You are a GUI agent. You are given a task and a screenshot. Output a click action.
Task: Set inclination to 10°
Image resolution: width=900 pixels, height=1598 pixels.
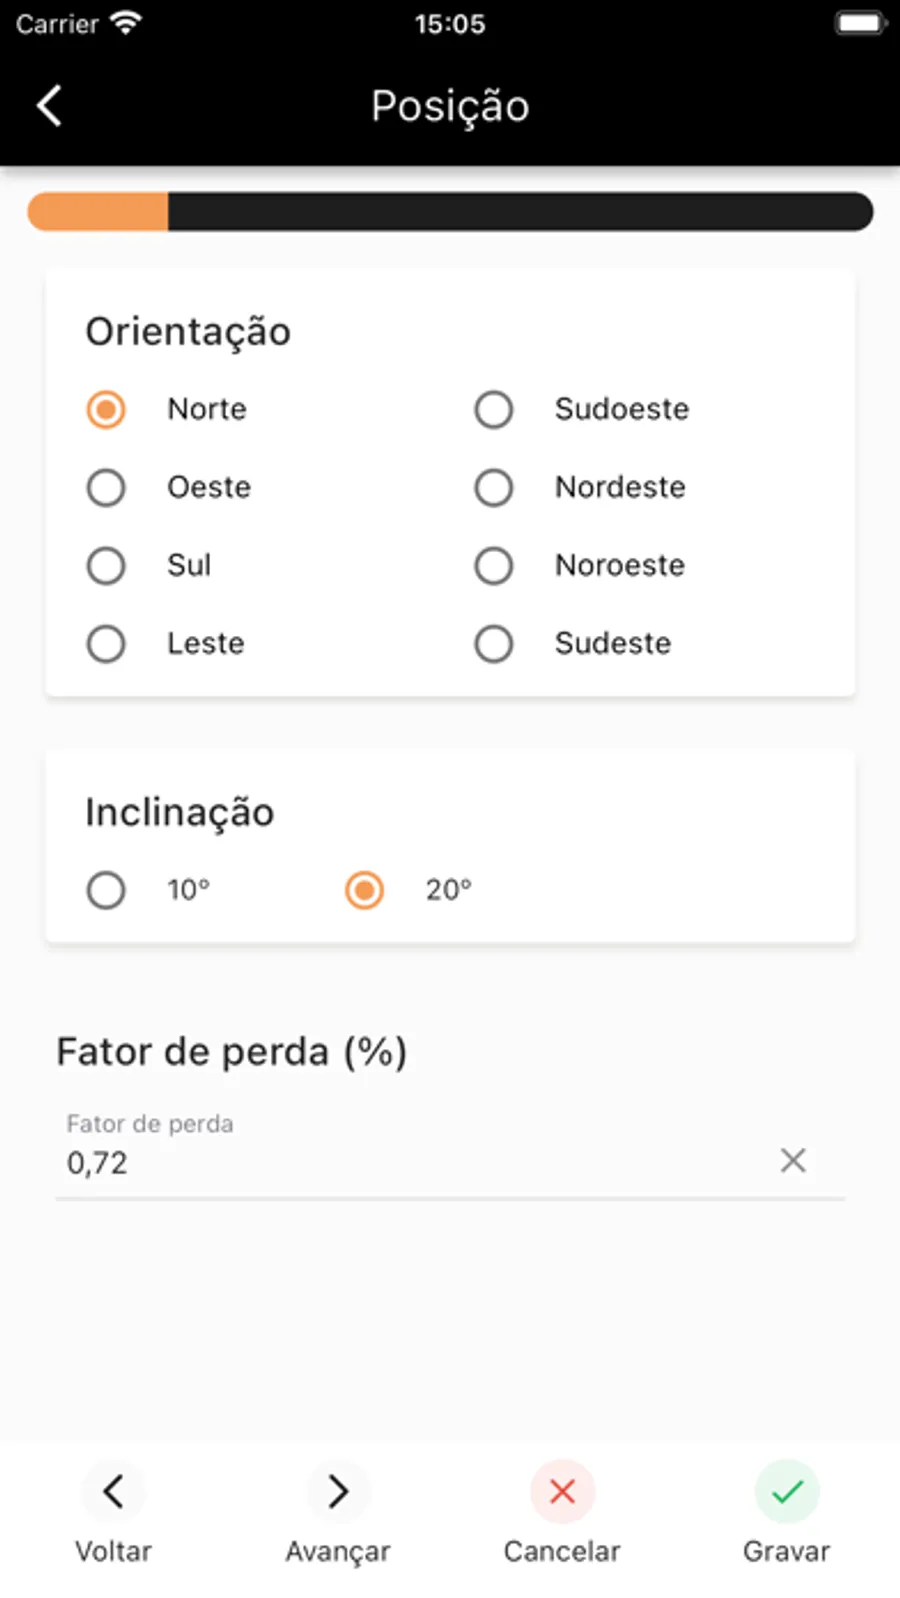pos(106,889)
